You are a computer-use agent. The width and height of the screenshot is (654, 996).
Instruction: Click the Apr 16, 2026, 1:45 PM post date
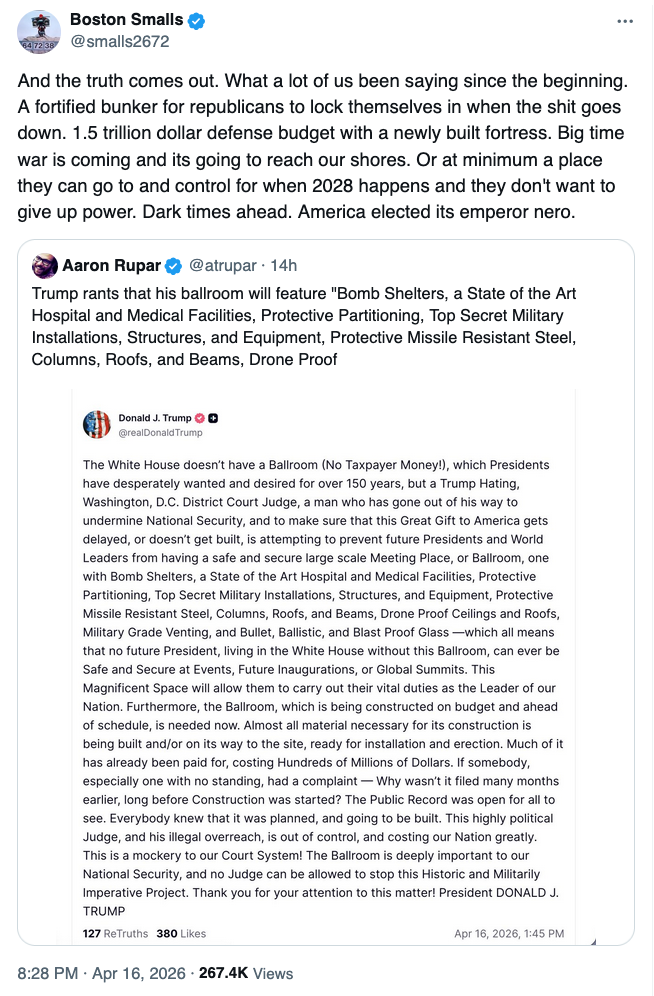click(509, 933)
